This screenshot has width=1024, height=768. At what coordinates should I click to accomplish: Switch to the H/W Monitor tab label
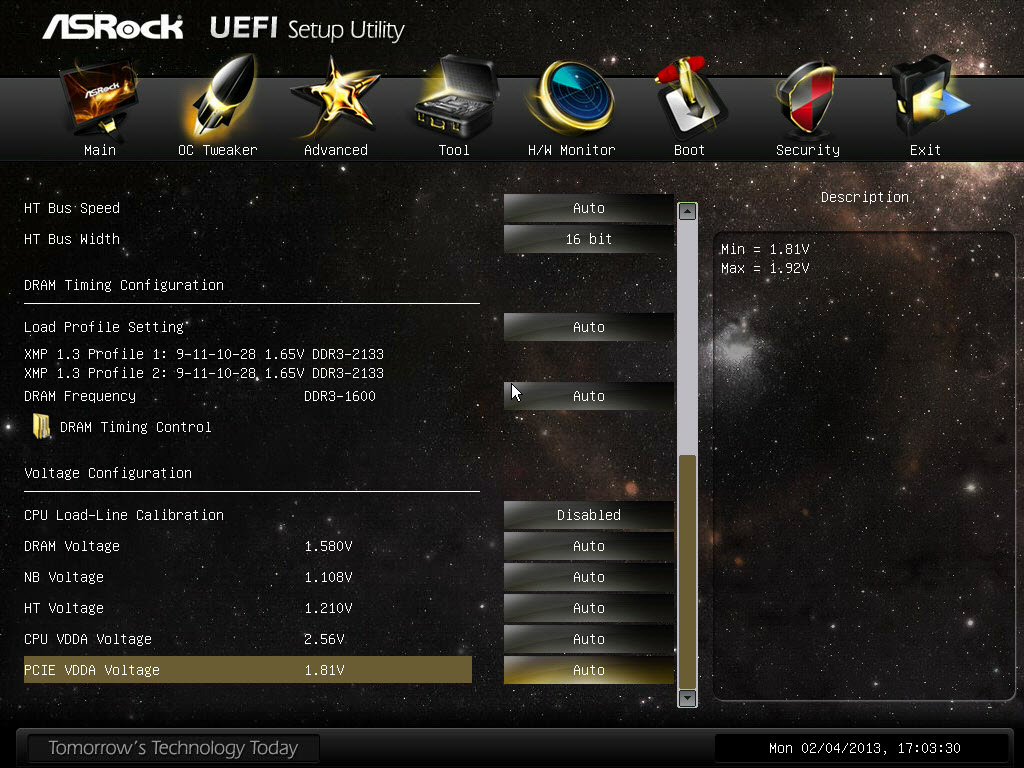pyautogui.click(x=571, y=150)
